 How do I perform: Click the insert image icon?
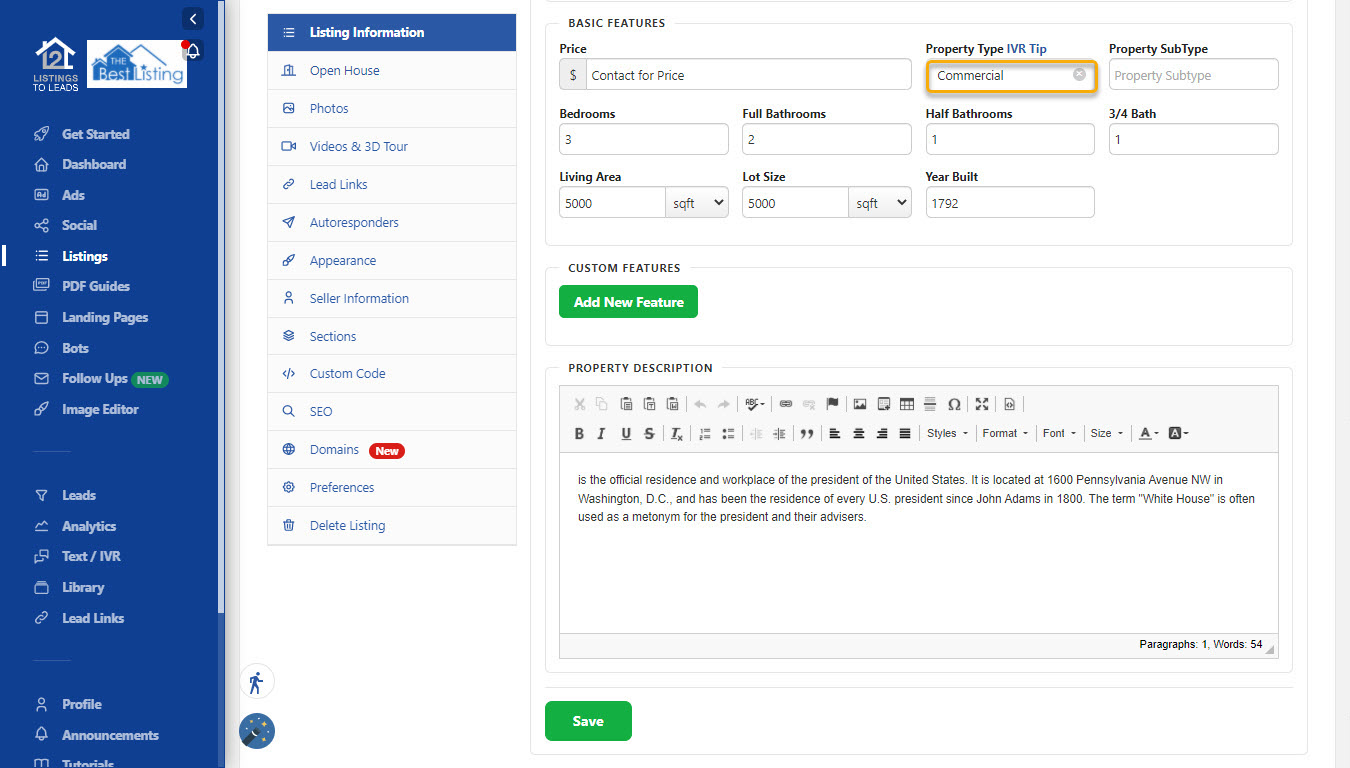859,404
